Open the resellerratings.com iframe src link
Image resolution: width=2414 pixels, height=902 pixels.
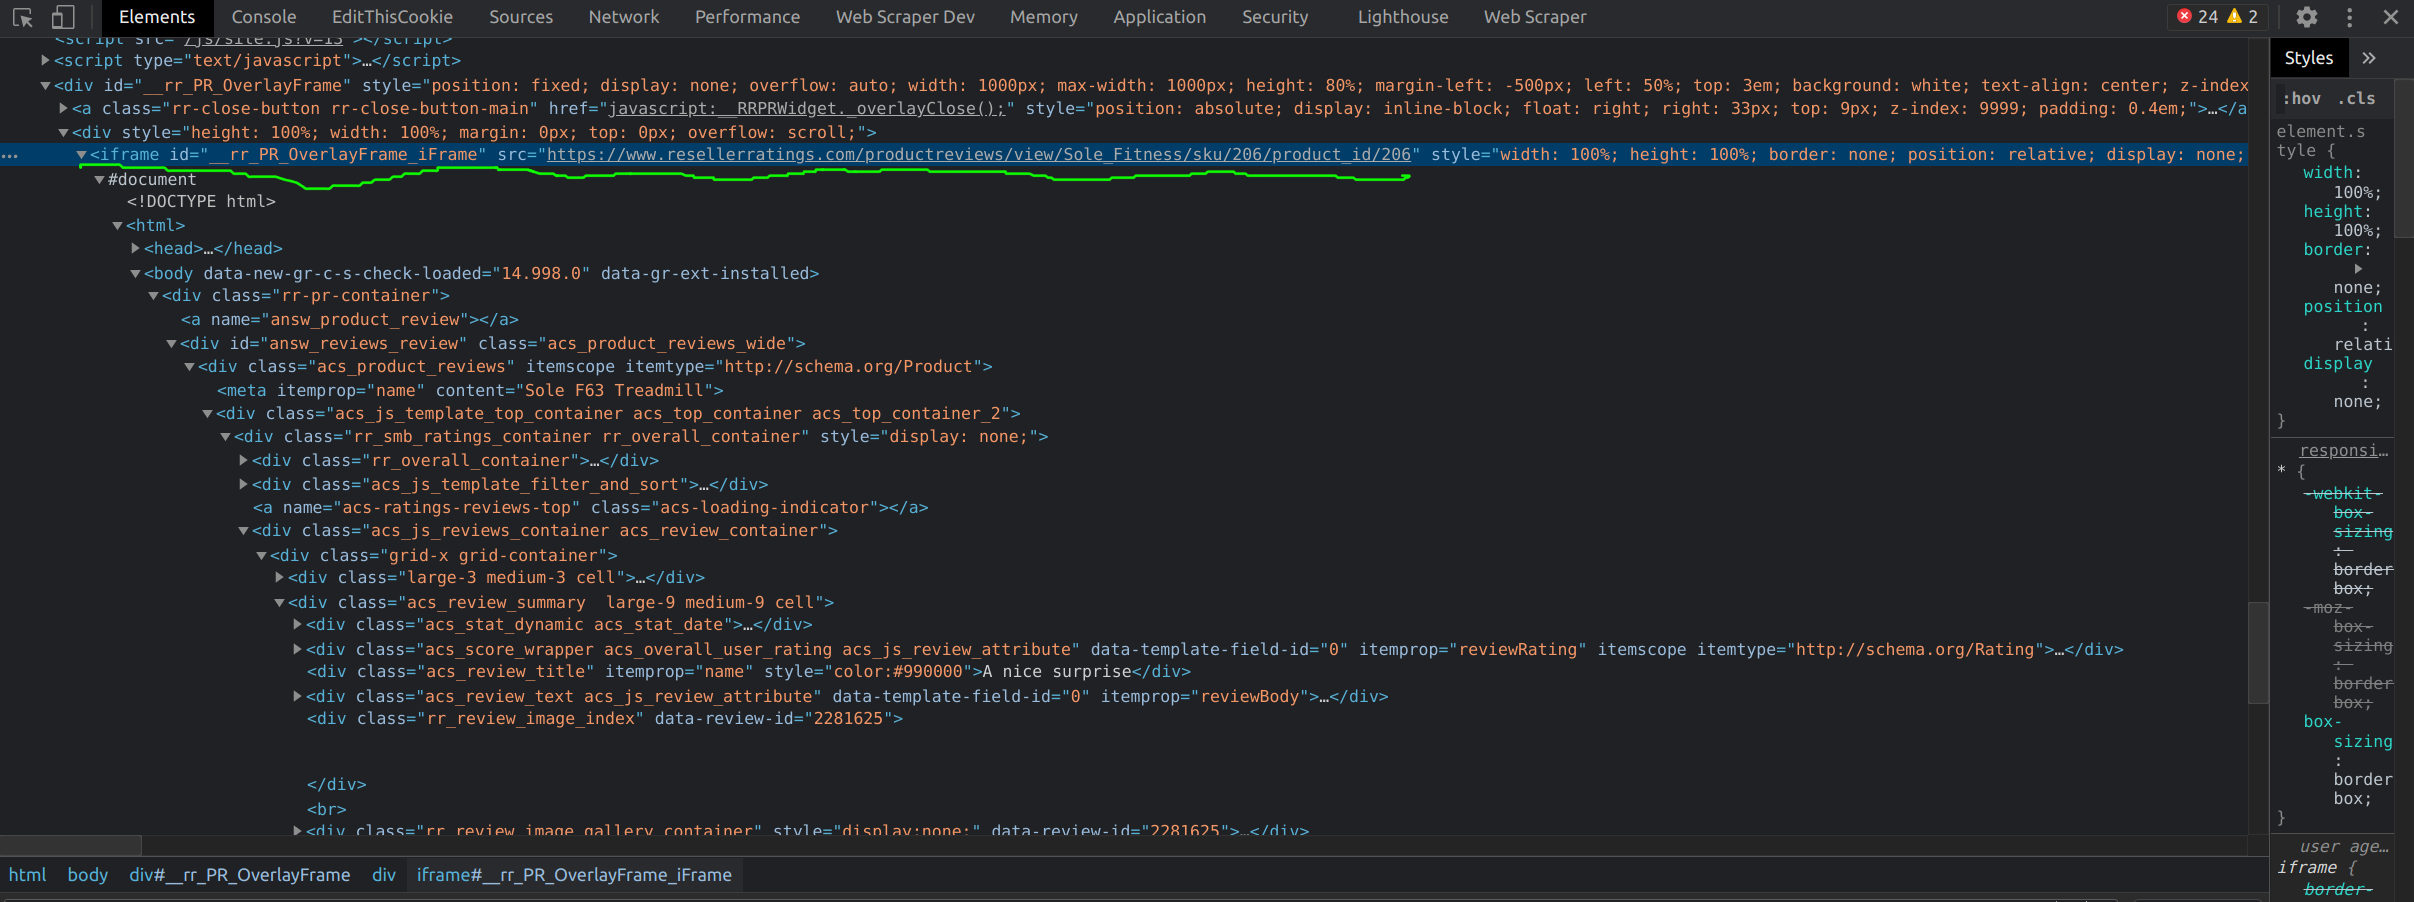[x=978, y=155]
